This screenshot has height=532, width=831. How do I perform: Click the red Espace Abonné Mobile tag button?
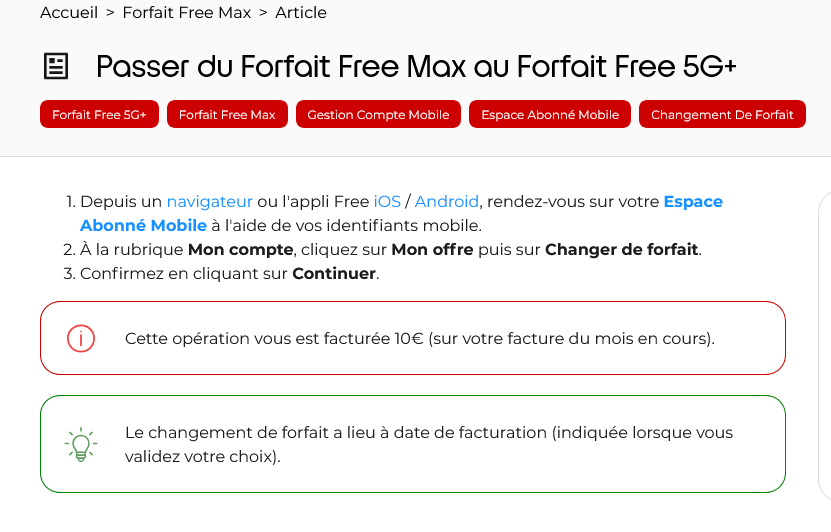tap(550, 115)
